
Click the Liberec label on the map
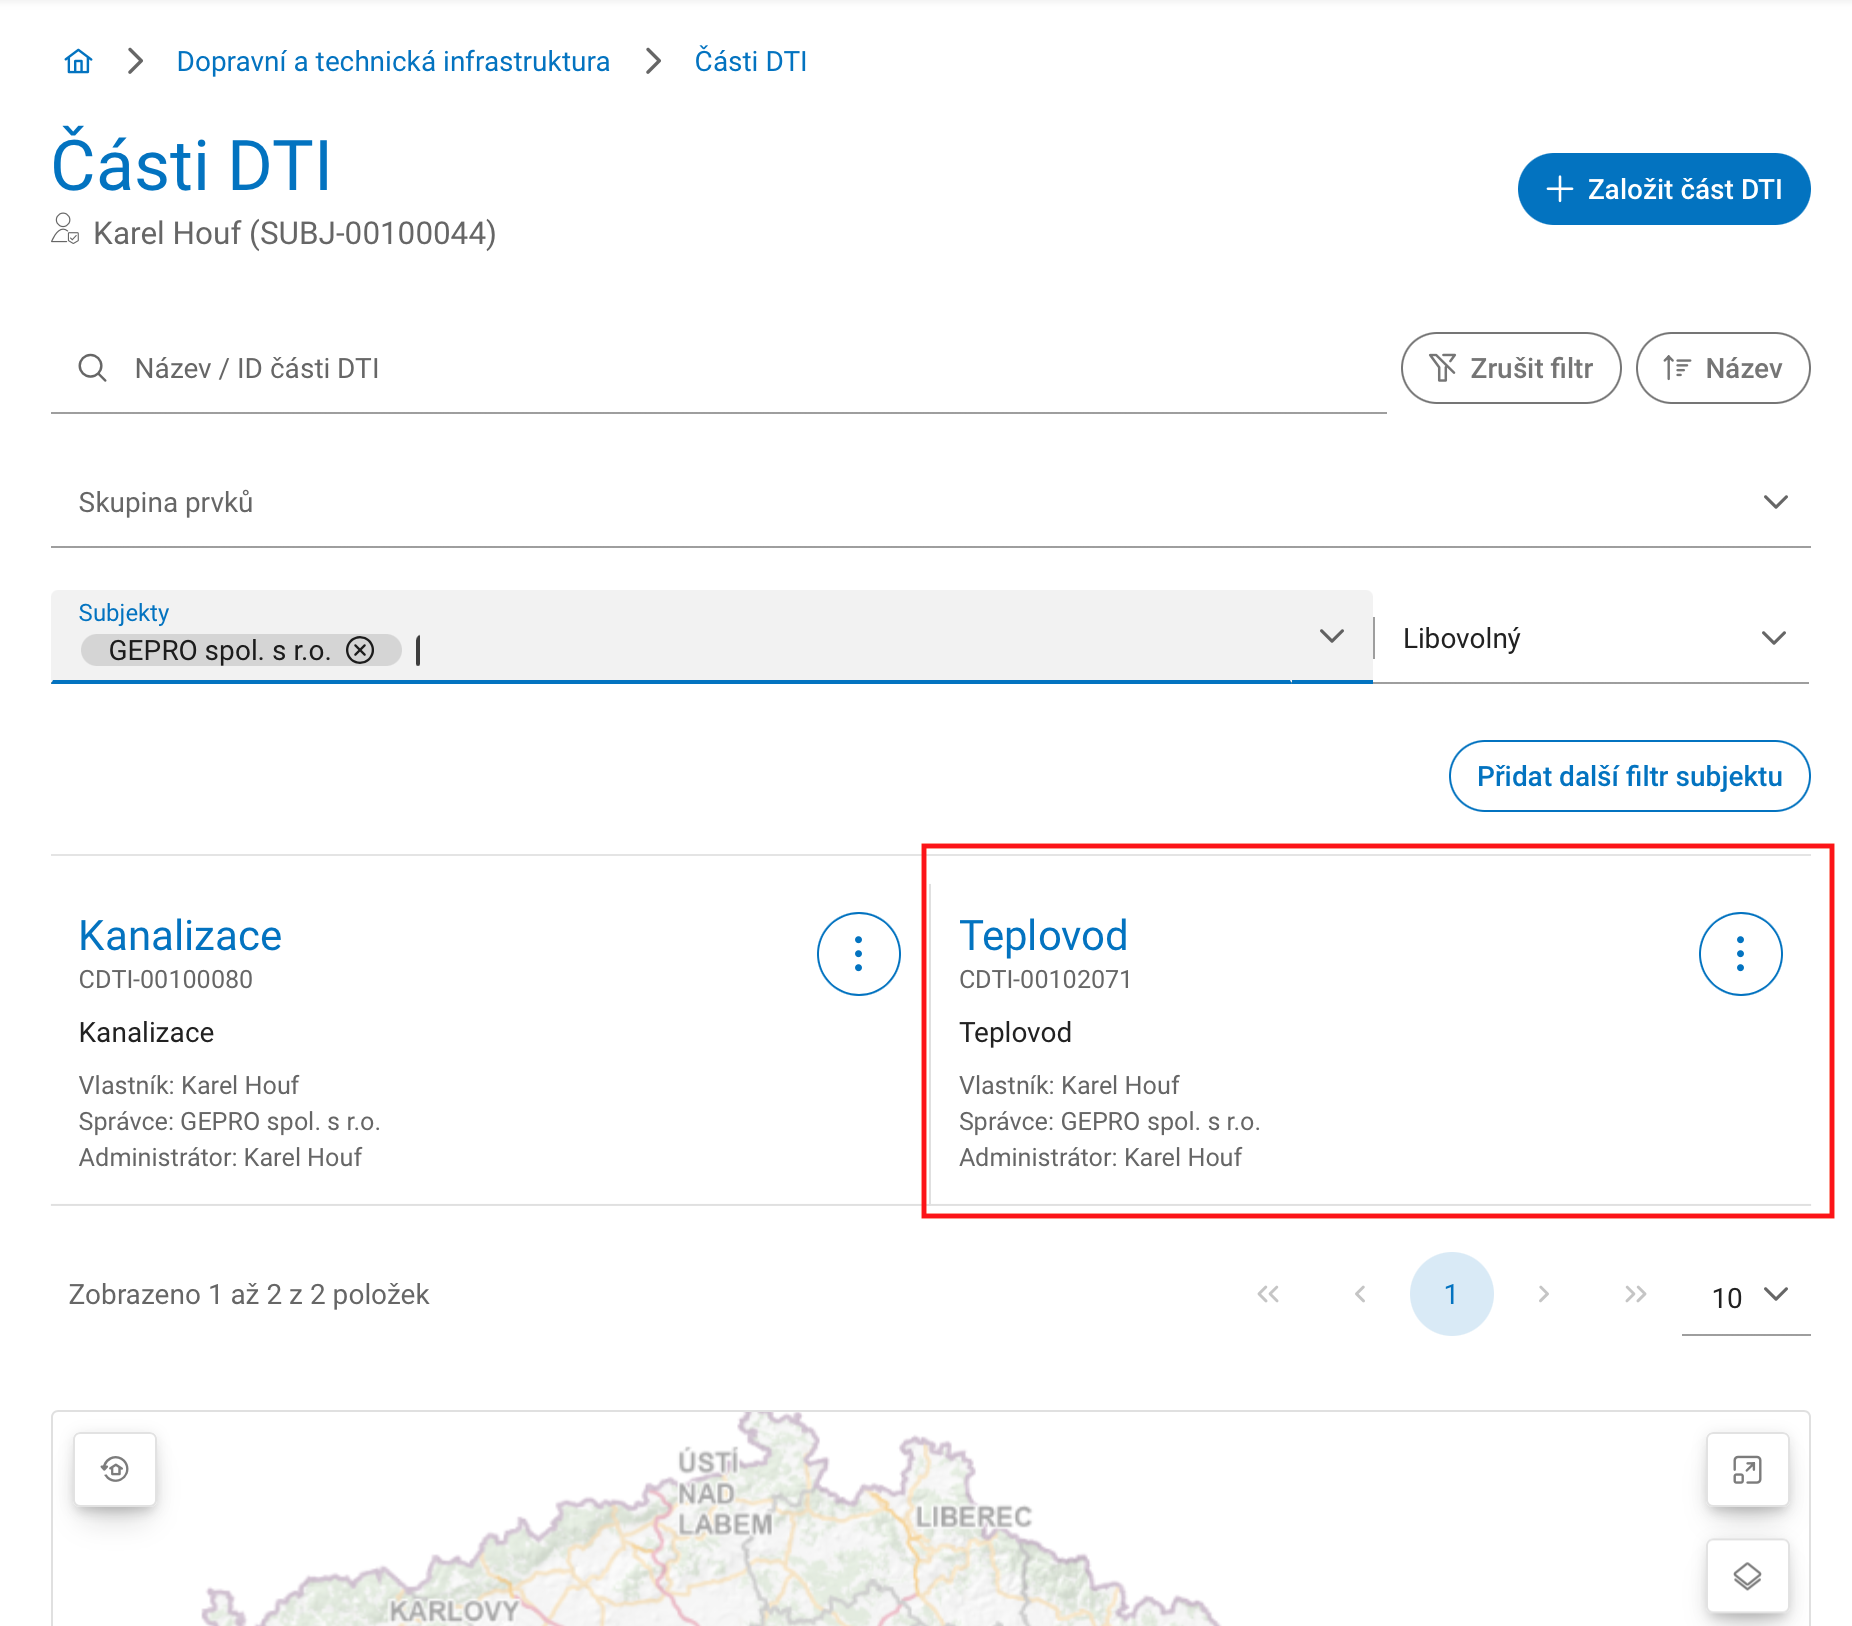973,1517
